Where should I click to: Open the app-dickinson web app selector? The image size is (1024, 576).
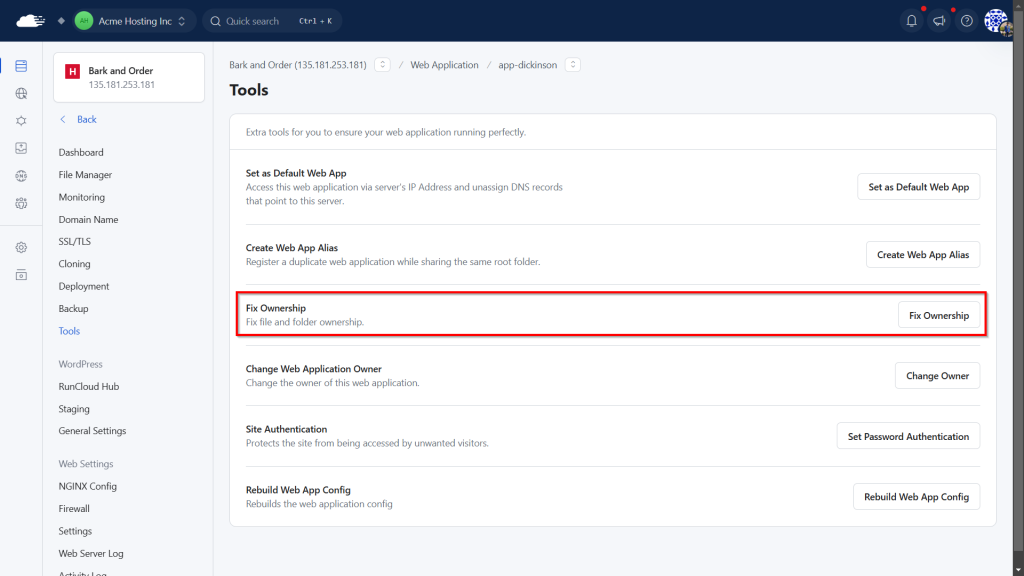pyautogui.click(x=572, y=65)
